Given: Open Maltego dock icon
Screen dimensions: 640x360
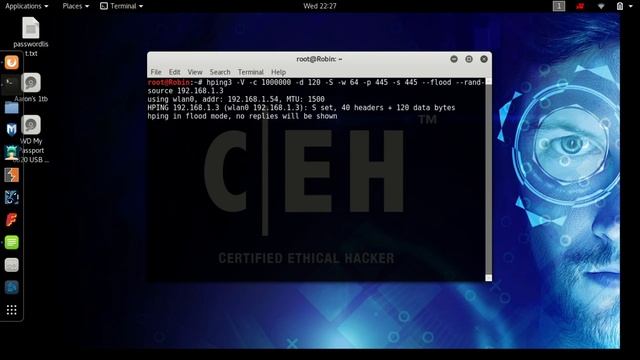Looking at the screenshot, I should [x=11, y=198].
